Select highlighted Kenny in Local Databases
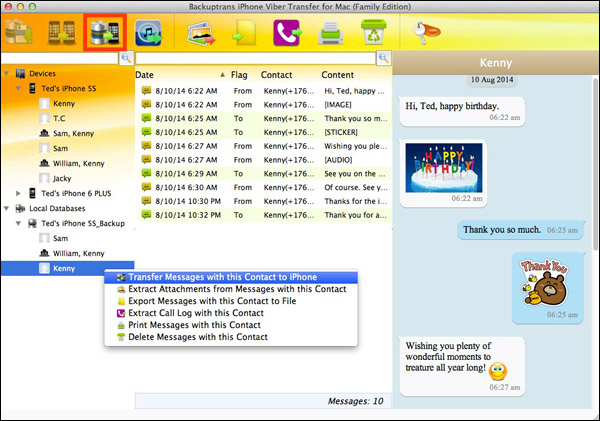 pos(67,268)
